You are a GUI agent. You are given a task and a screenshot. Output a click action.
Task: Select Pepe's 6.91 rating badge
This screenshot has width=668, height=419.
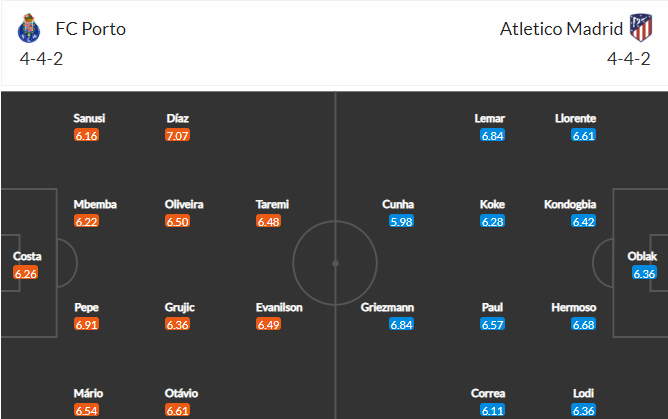click(86, 324)
